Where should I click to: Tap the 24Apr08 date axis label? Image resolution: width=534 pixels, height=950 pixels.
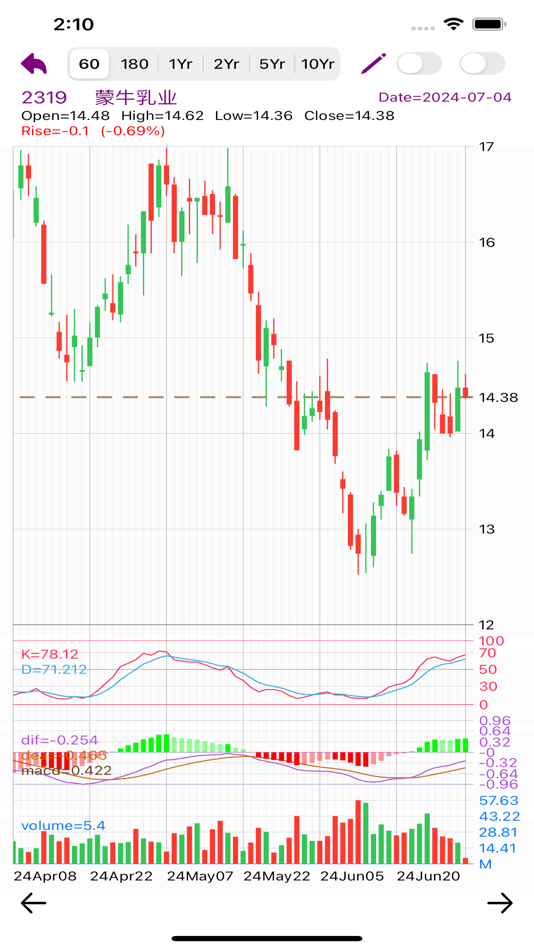pos(45,876)
